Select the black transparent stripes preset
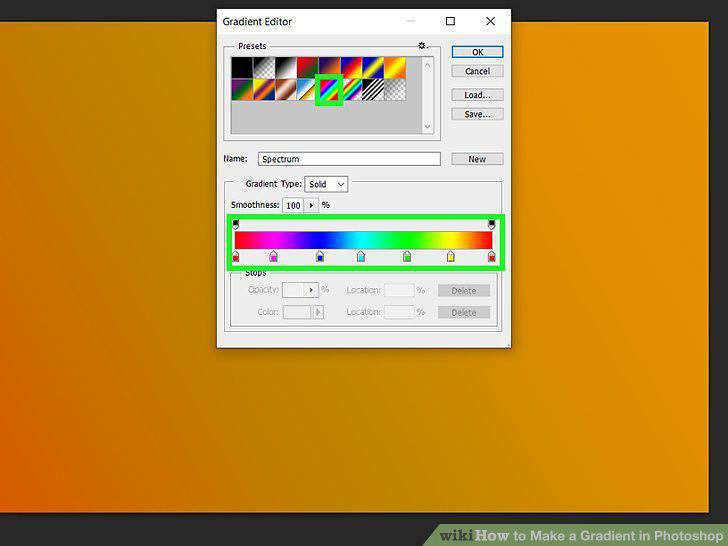728x546 pixels. (x=373, y=90)
